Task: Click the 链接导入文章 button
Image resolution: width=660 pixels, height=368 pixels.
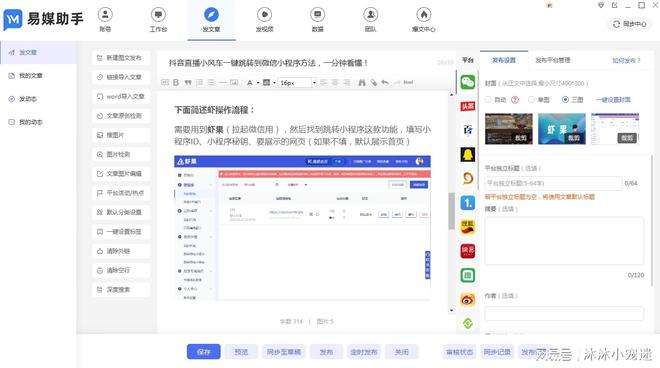Action: pos(121,77)
